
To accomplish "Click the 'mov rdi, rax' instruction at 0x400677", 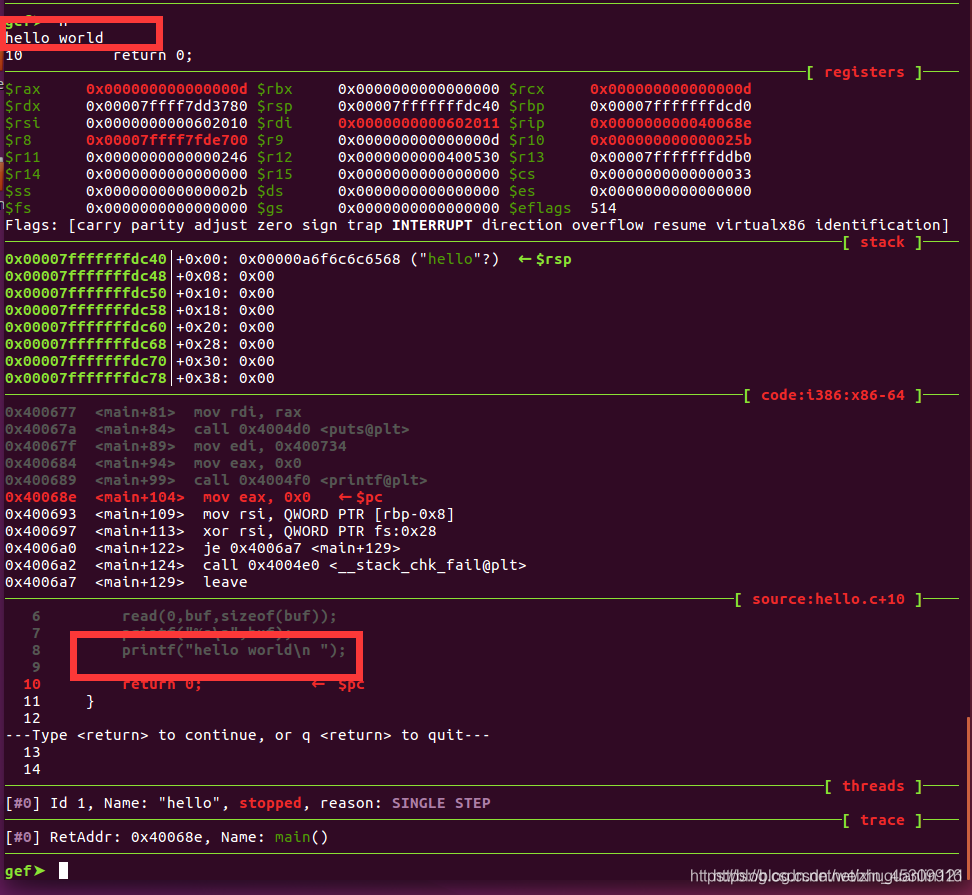I will click(247, 412).
